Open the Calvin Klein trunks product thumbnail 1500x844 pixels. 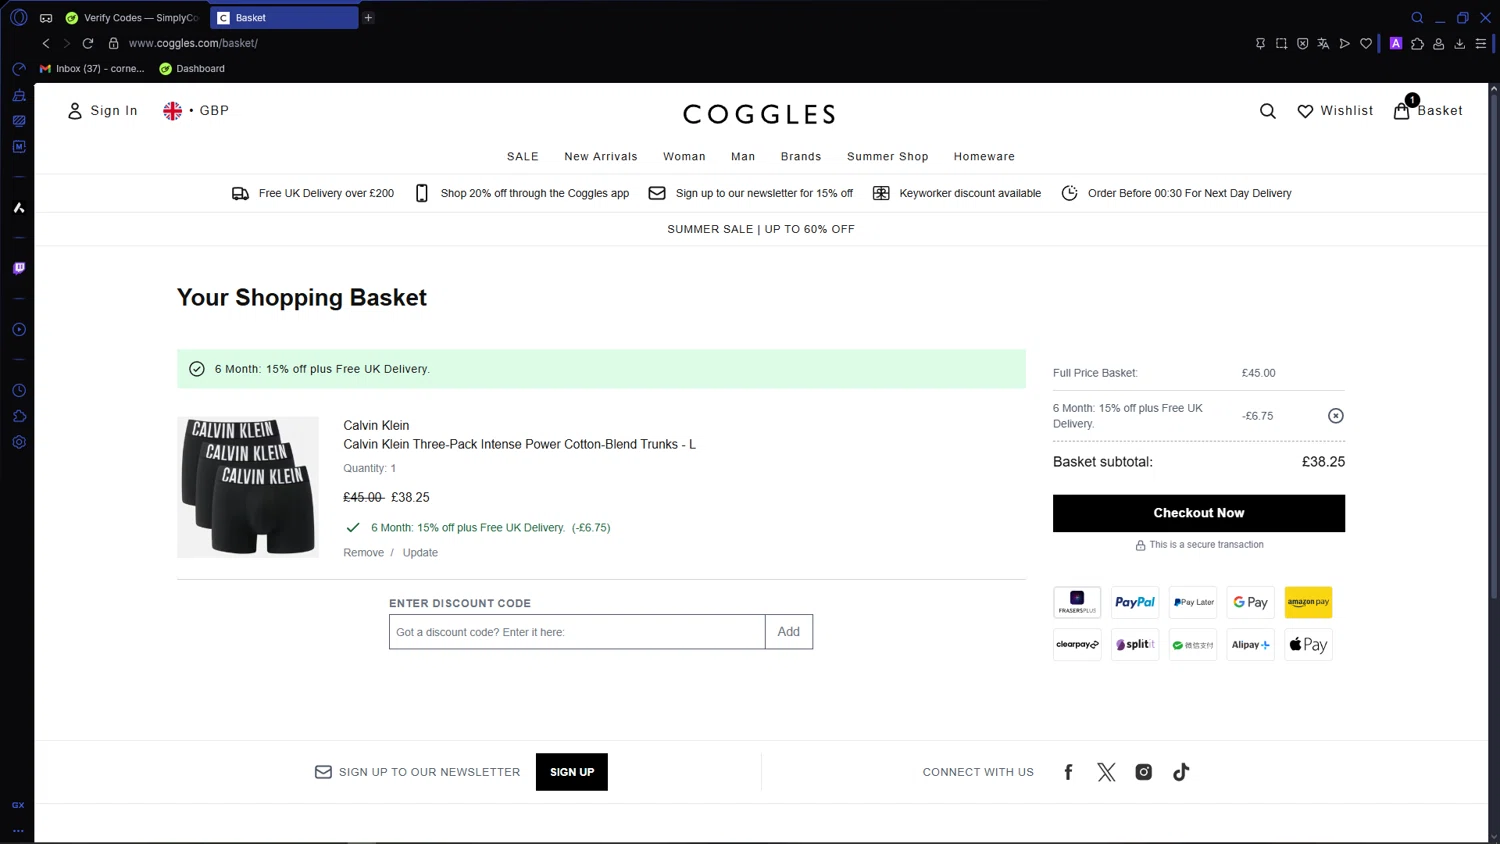(248, 487)
